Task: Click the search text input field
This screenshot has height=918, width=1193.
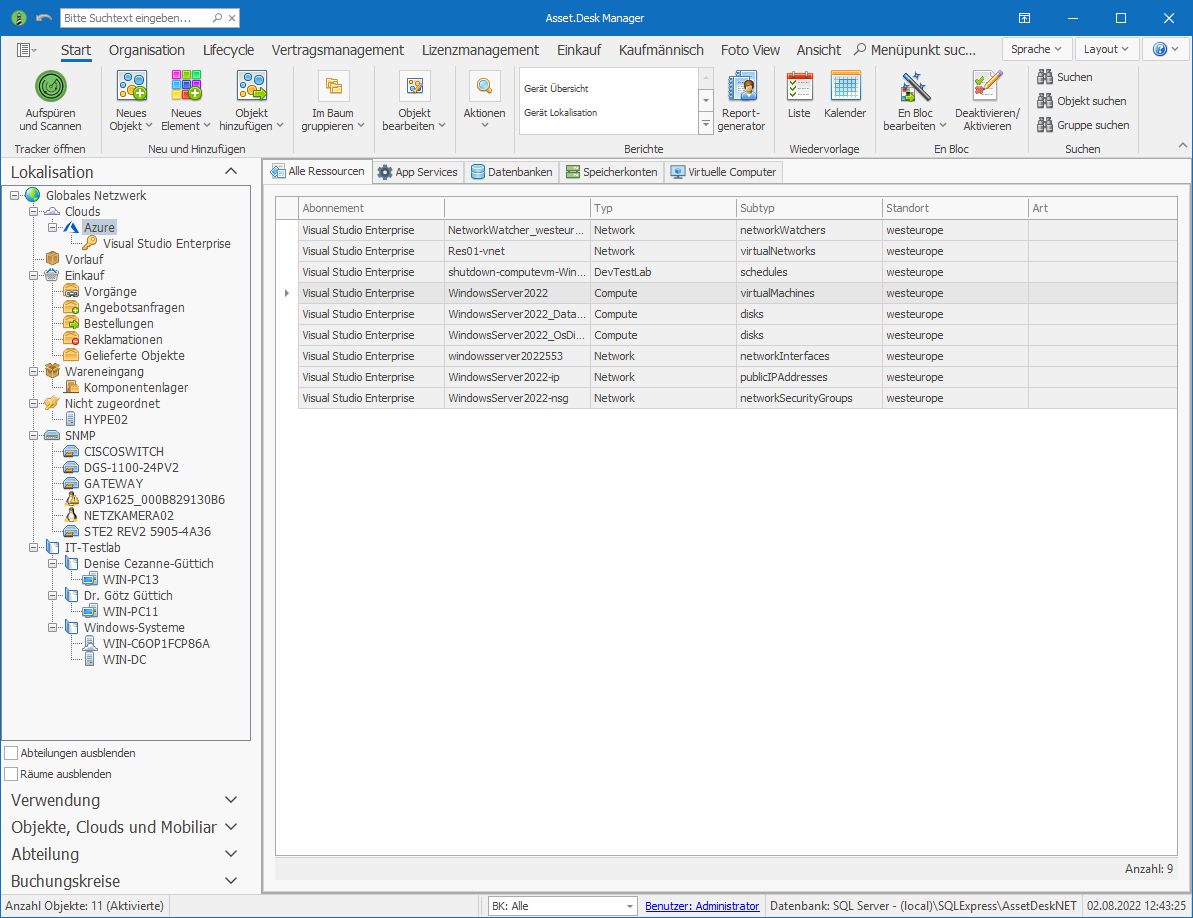Action: 135,18
